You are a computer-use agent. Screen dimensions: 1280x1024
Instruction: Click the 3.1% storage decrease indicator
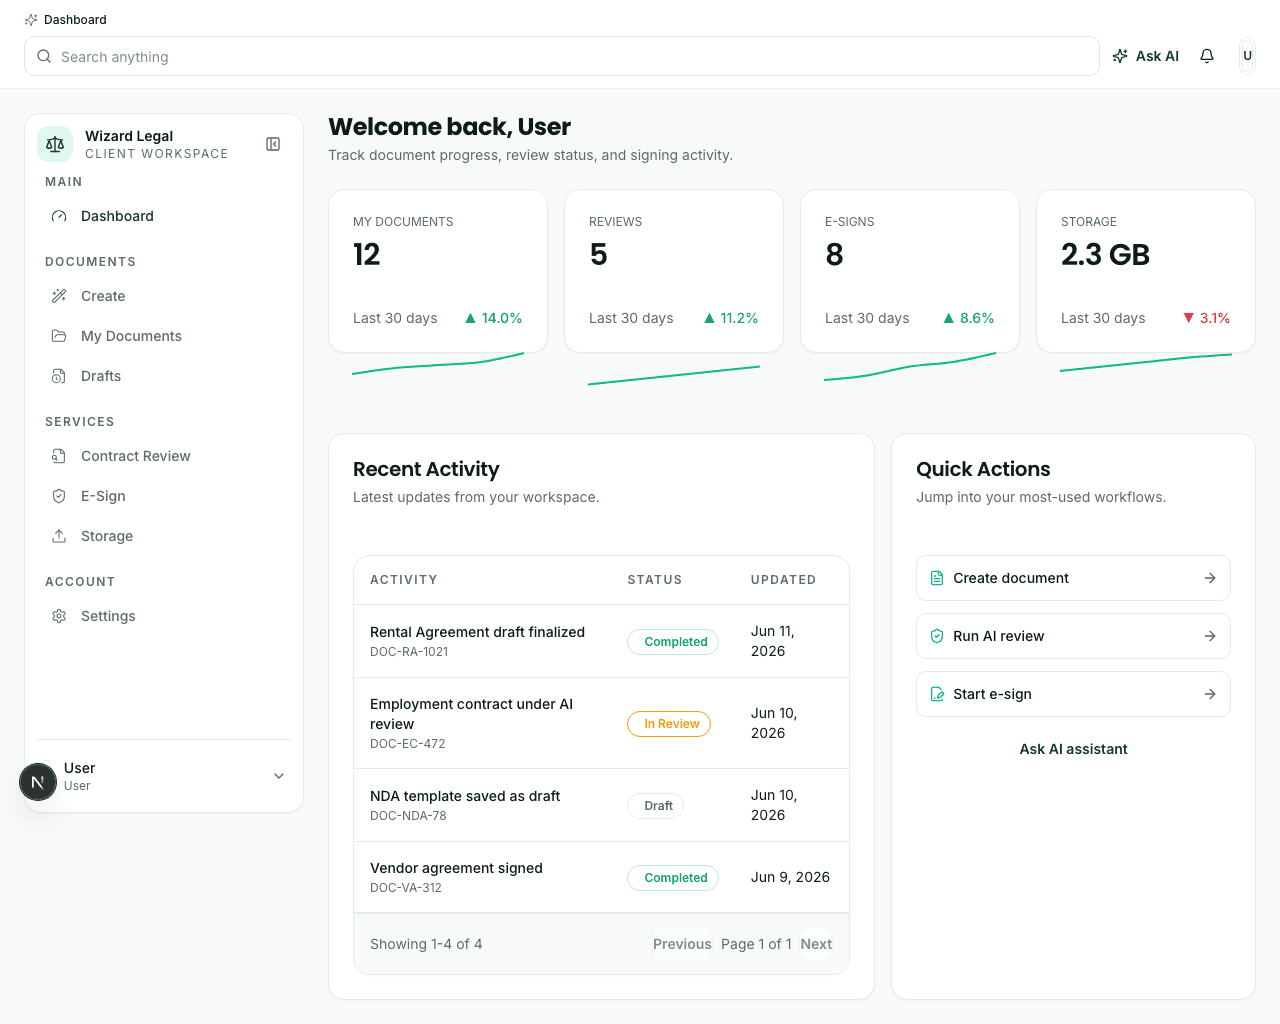pos(1206,318)
